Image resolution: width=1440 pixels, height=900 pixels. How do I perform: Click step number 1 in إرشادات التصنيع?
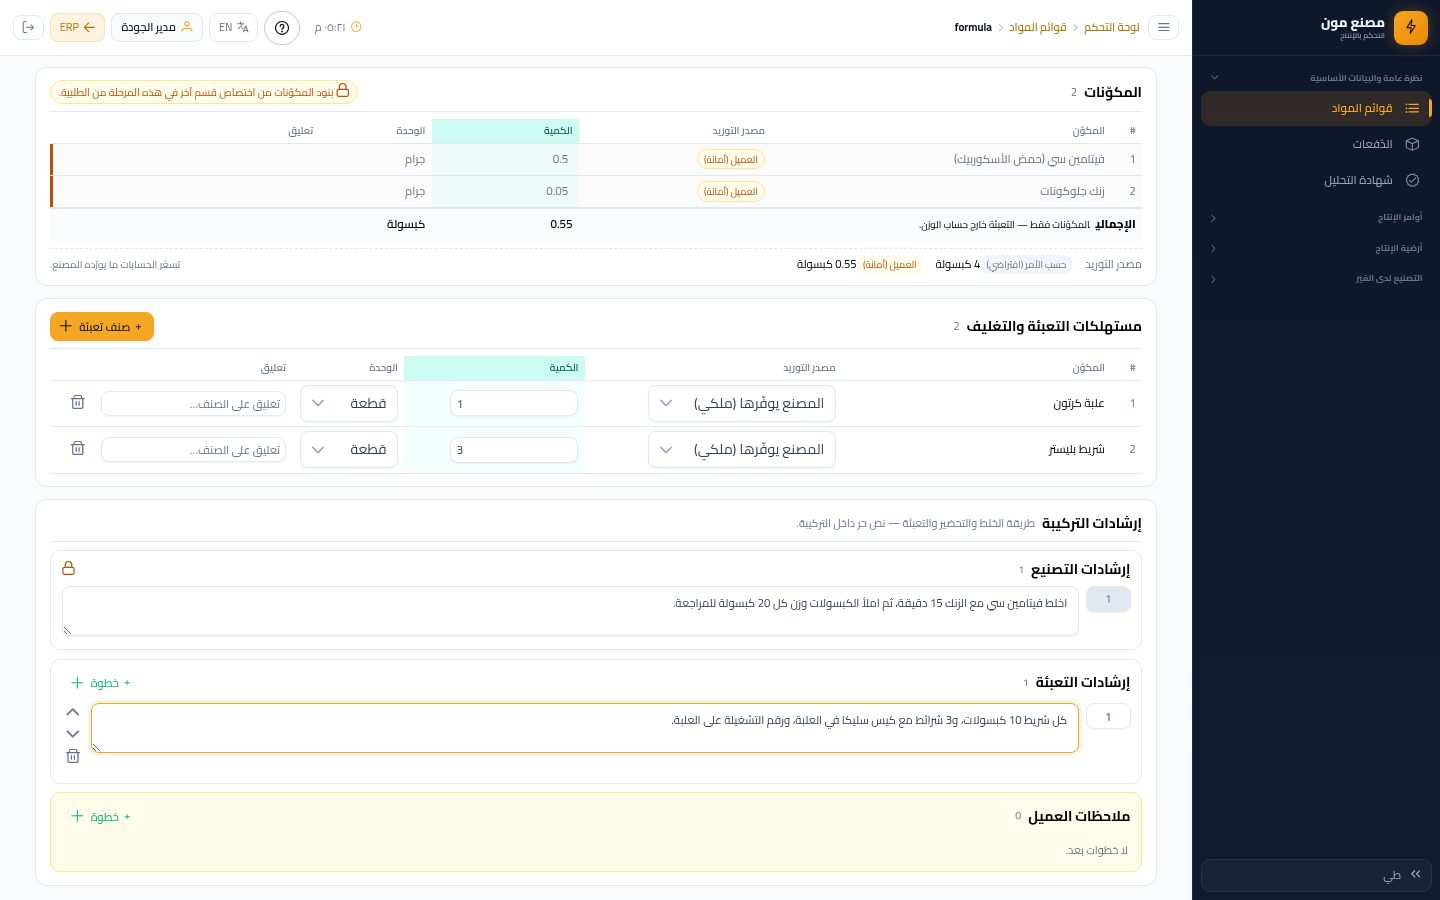1108,599
